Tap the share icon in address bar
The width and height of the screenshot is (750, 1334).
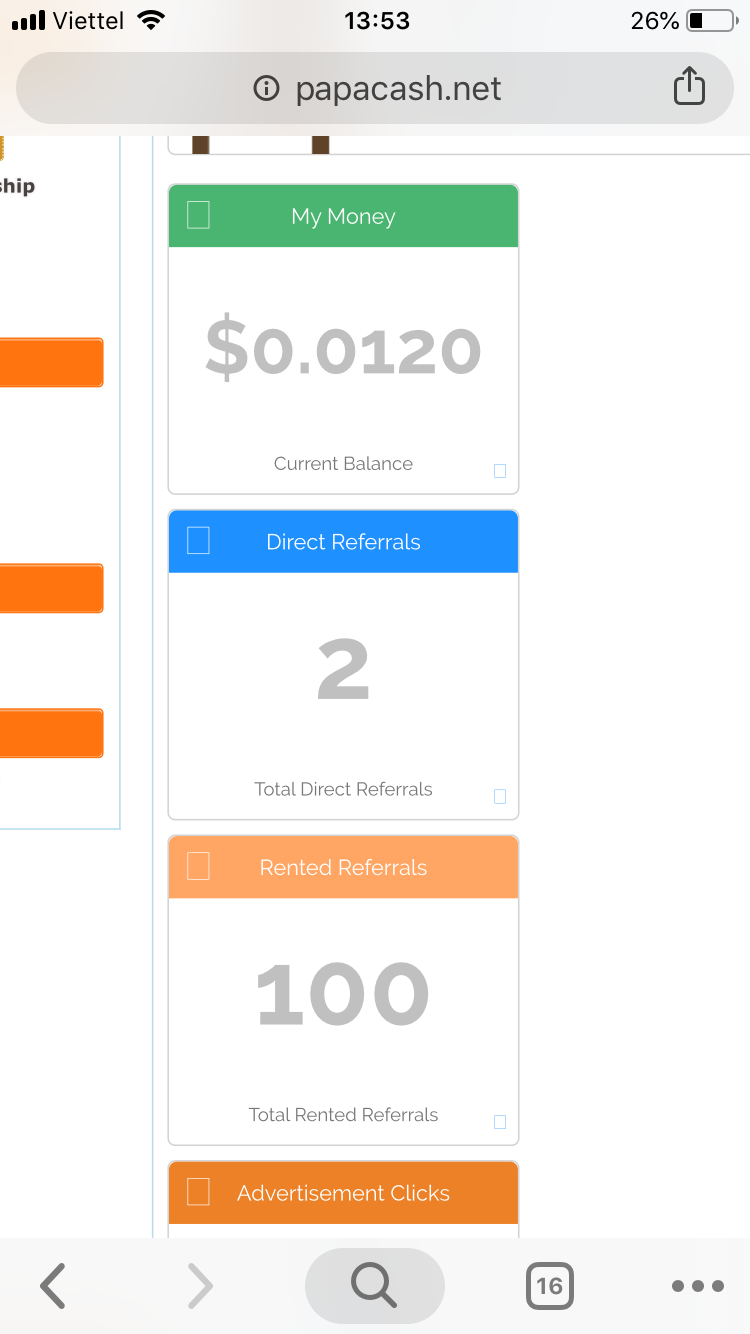pos(689,87)
